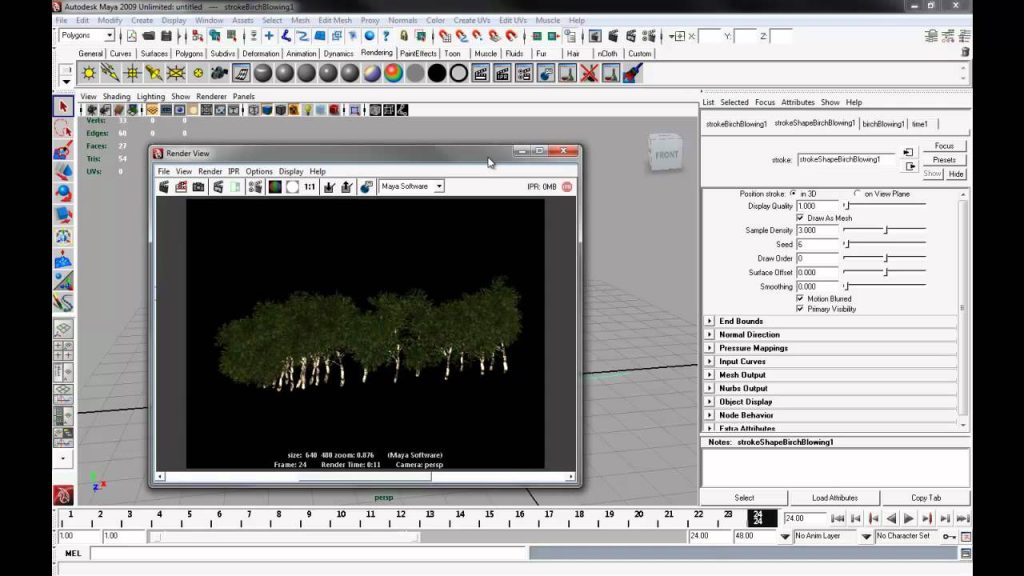
Task: Redo previous render in Render View
Action: 164,187
